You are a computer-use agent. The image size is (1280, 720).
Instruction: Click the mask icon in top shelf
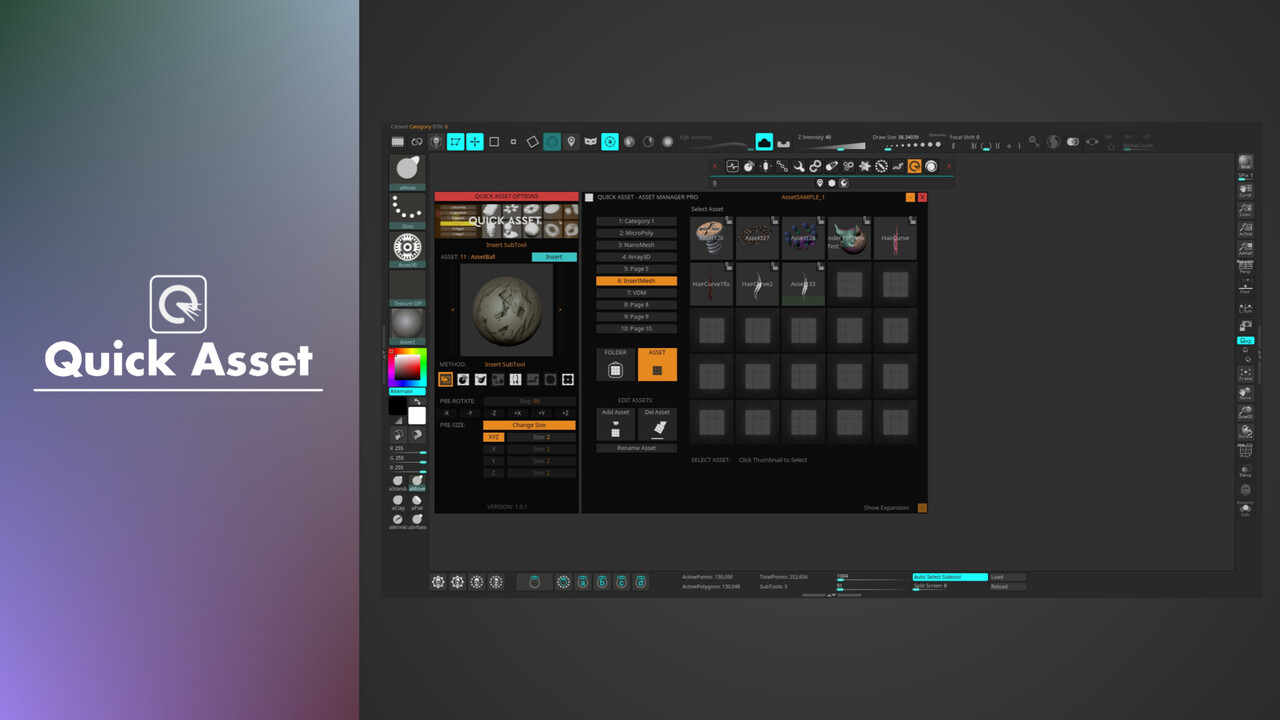point(590,142)
